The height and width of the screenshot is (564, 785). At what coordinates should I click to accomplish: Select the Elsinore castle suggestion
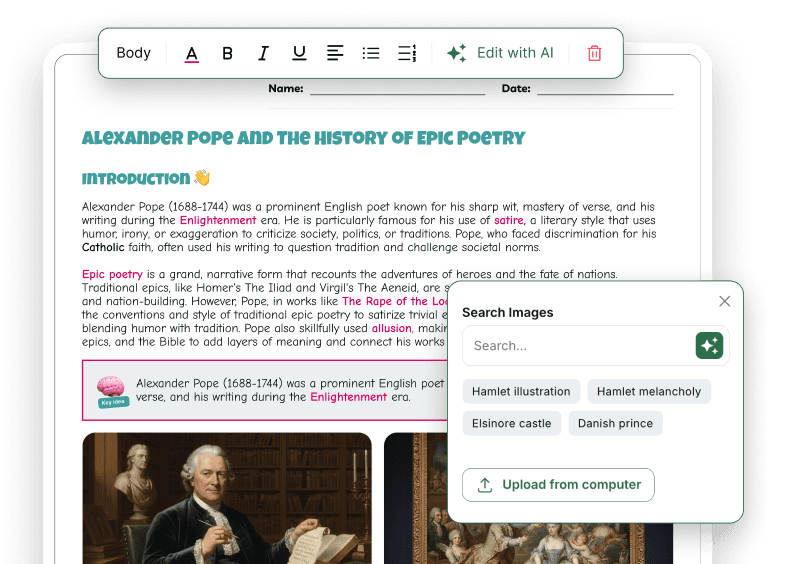click(x=512, y=423)
